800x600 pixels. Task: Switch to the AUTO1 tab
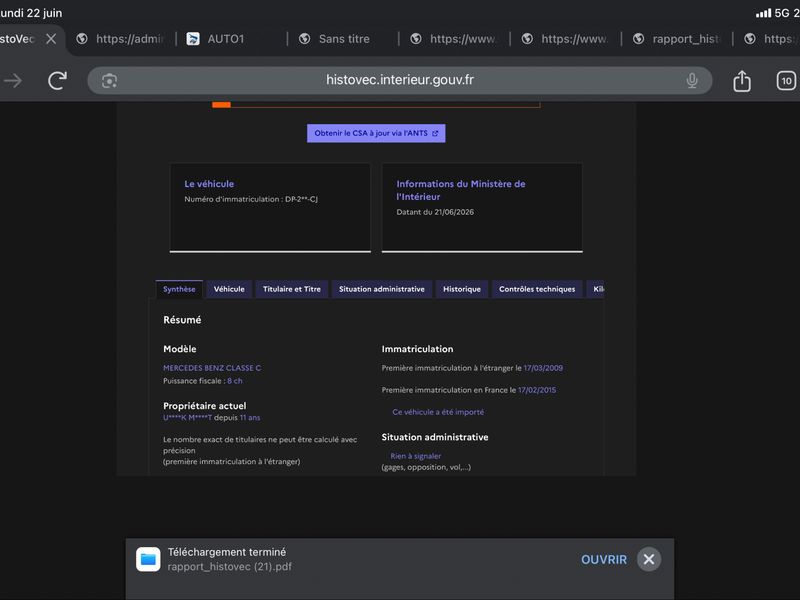pos(225,39)
